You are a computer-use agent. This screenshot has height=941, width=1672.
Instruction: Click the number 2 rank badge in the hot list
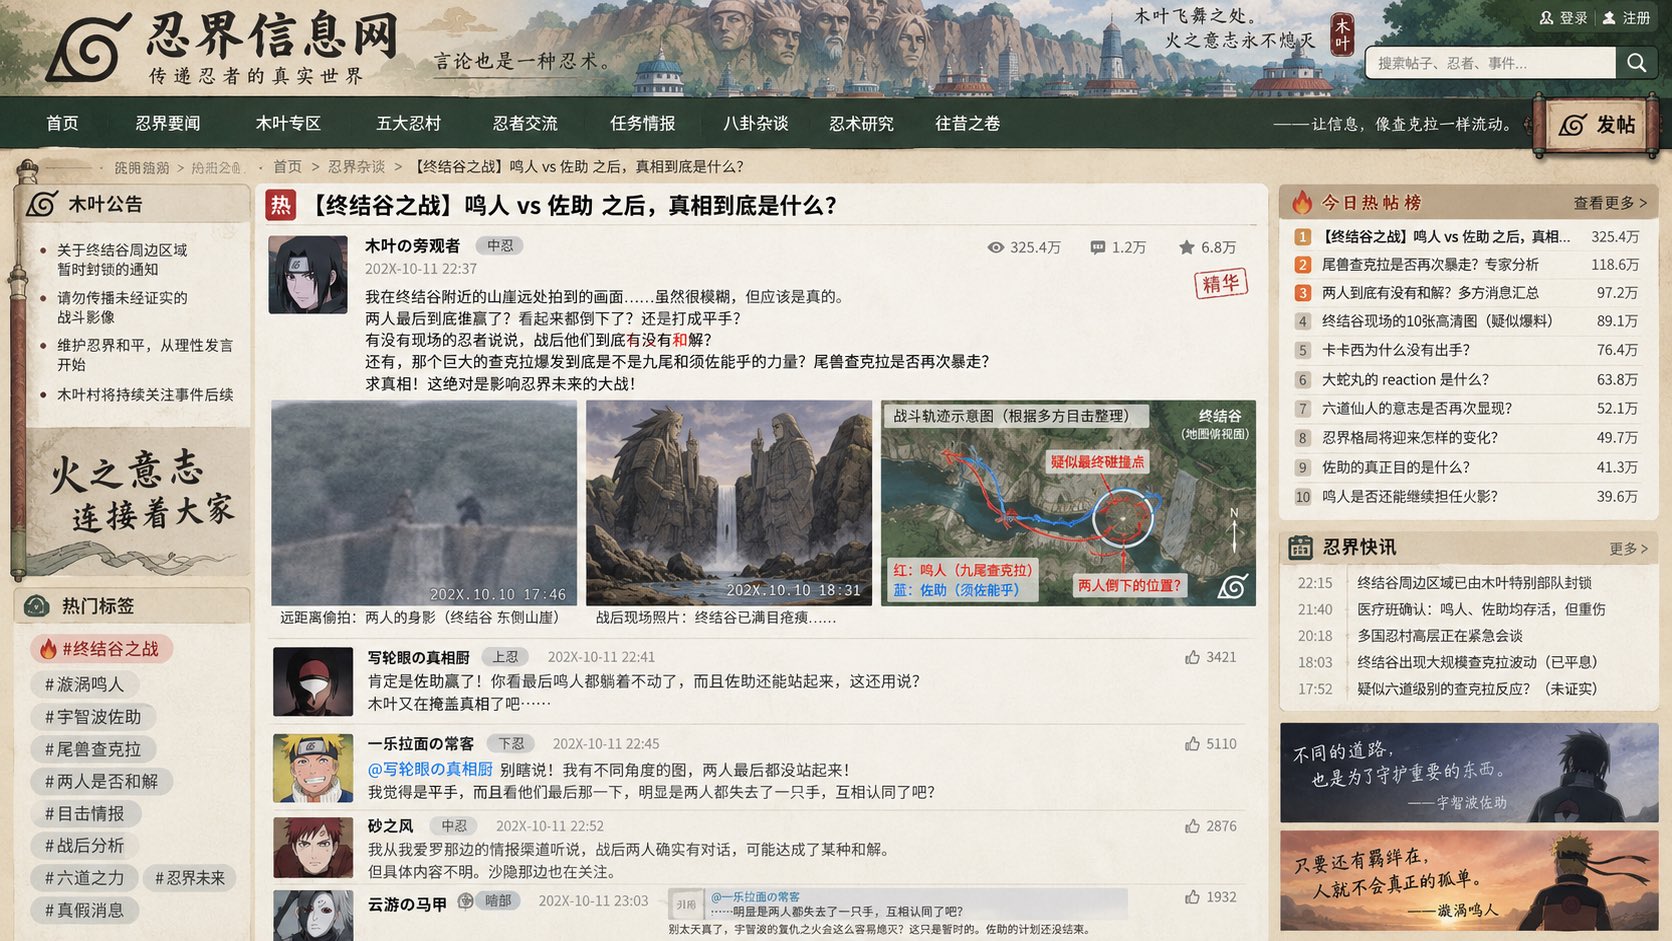tap(1302, 265)
